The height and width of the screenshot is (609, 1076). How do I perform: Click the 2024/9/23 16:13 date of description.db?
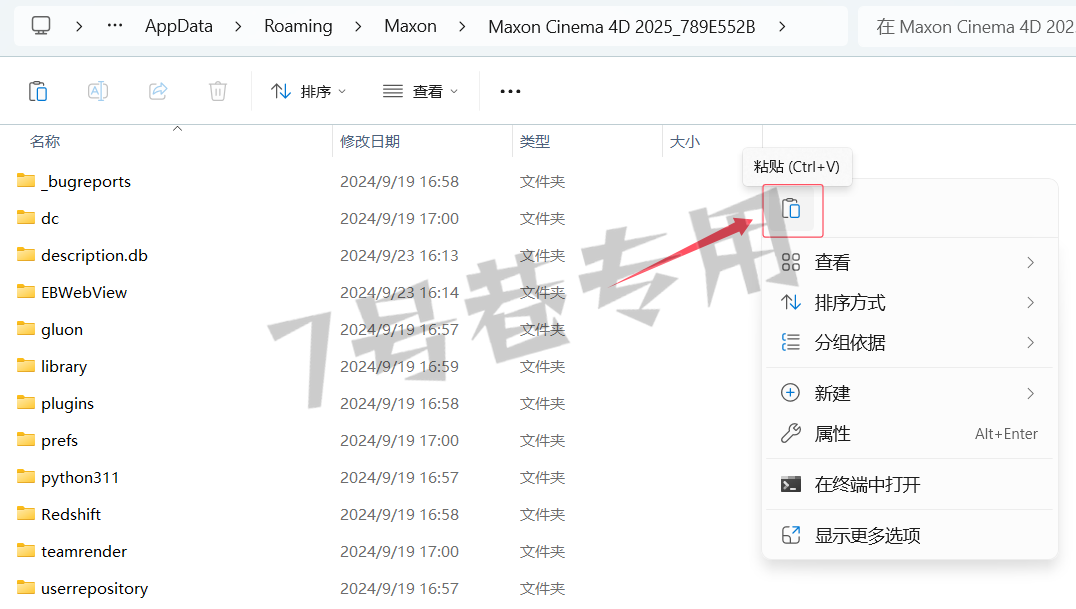[399, 255]
